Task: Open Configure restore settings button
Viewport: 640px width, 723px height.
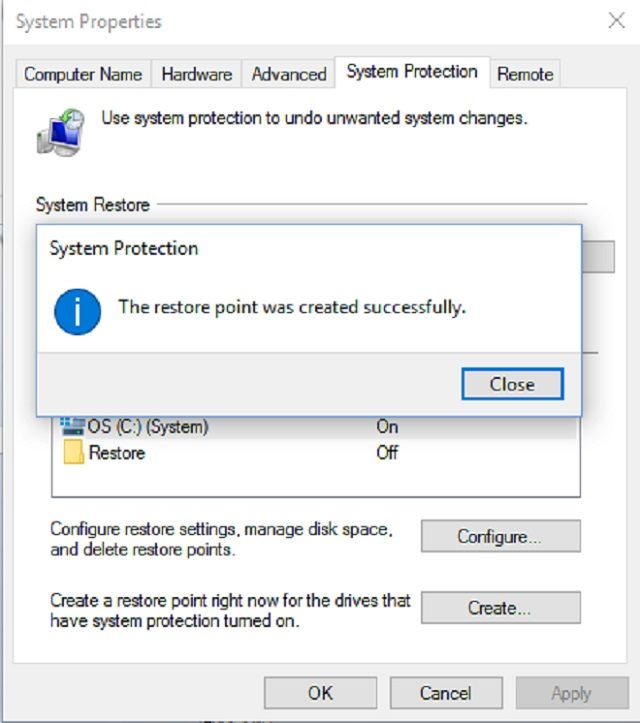Action: [x=501, y=536]
